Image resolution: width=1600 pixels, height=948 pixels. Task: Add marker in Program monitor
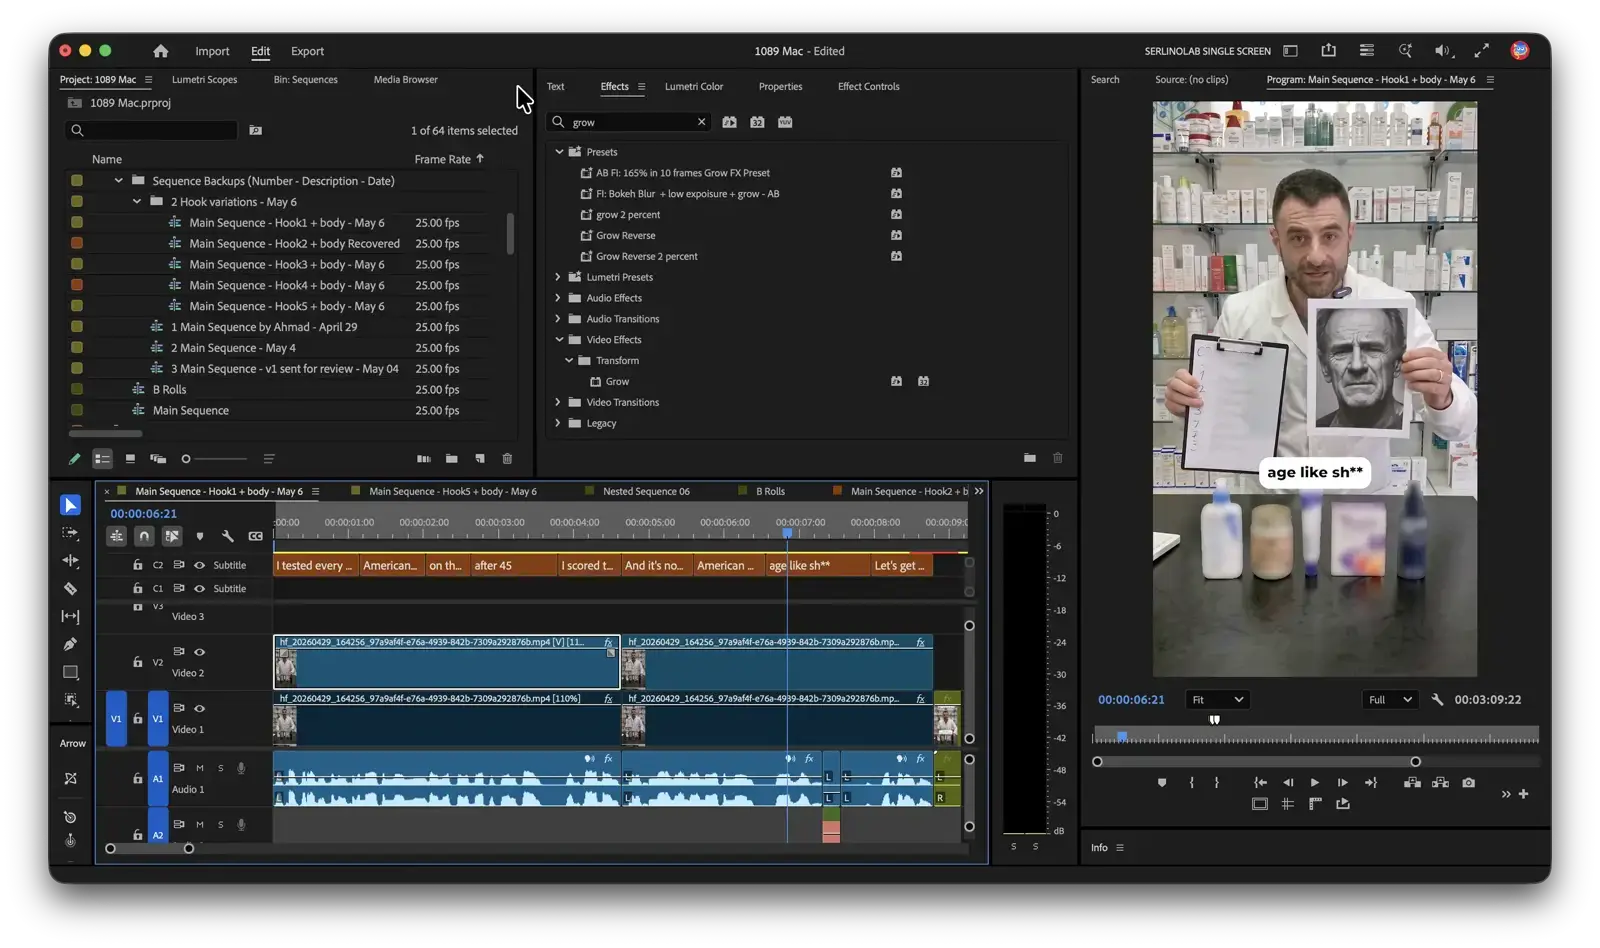pyautogui.click(x=1161, y=783)
